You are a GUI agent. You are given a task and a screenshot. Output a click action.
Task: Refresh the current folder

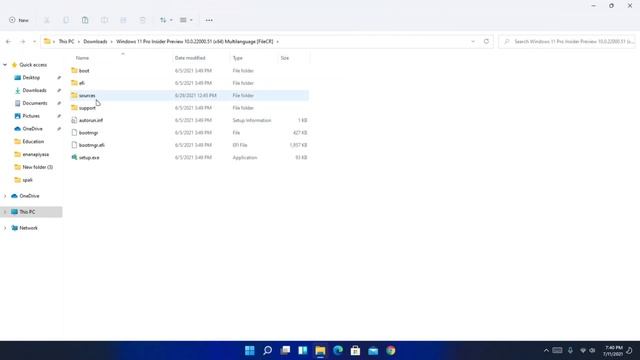(486, 42)
